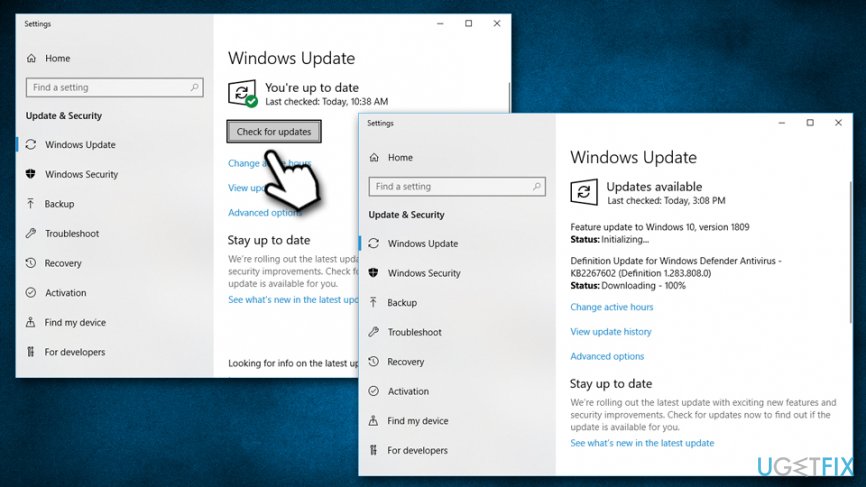Screen dimensions: 866x487
Task: Open Windows Update label in back window sidebar
Action: tap(81, 145)
